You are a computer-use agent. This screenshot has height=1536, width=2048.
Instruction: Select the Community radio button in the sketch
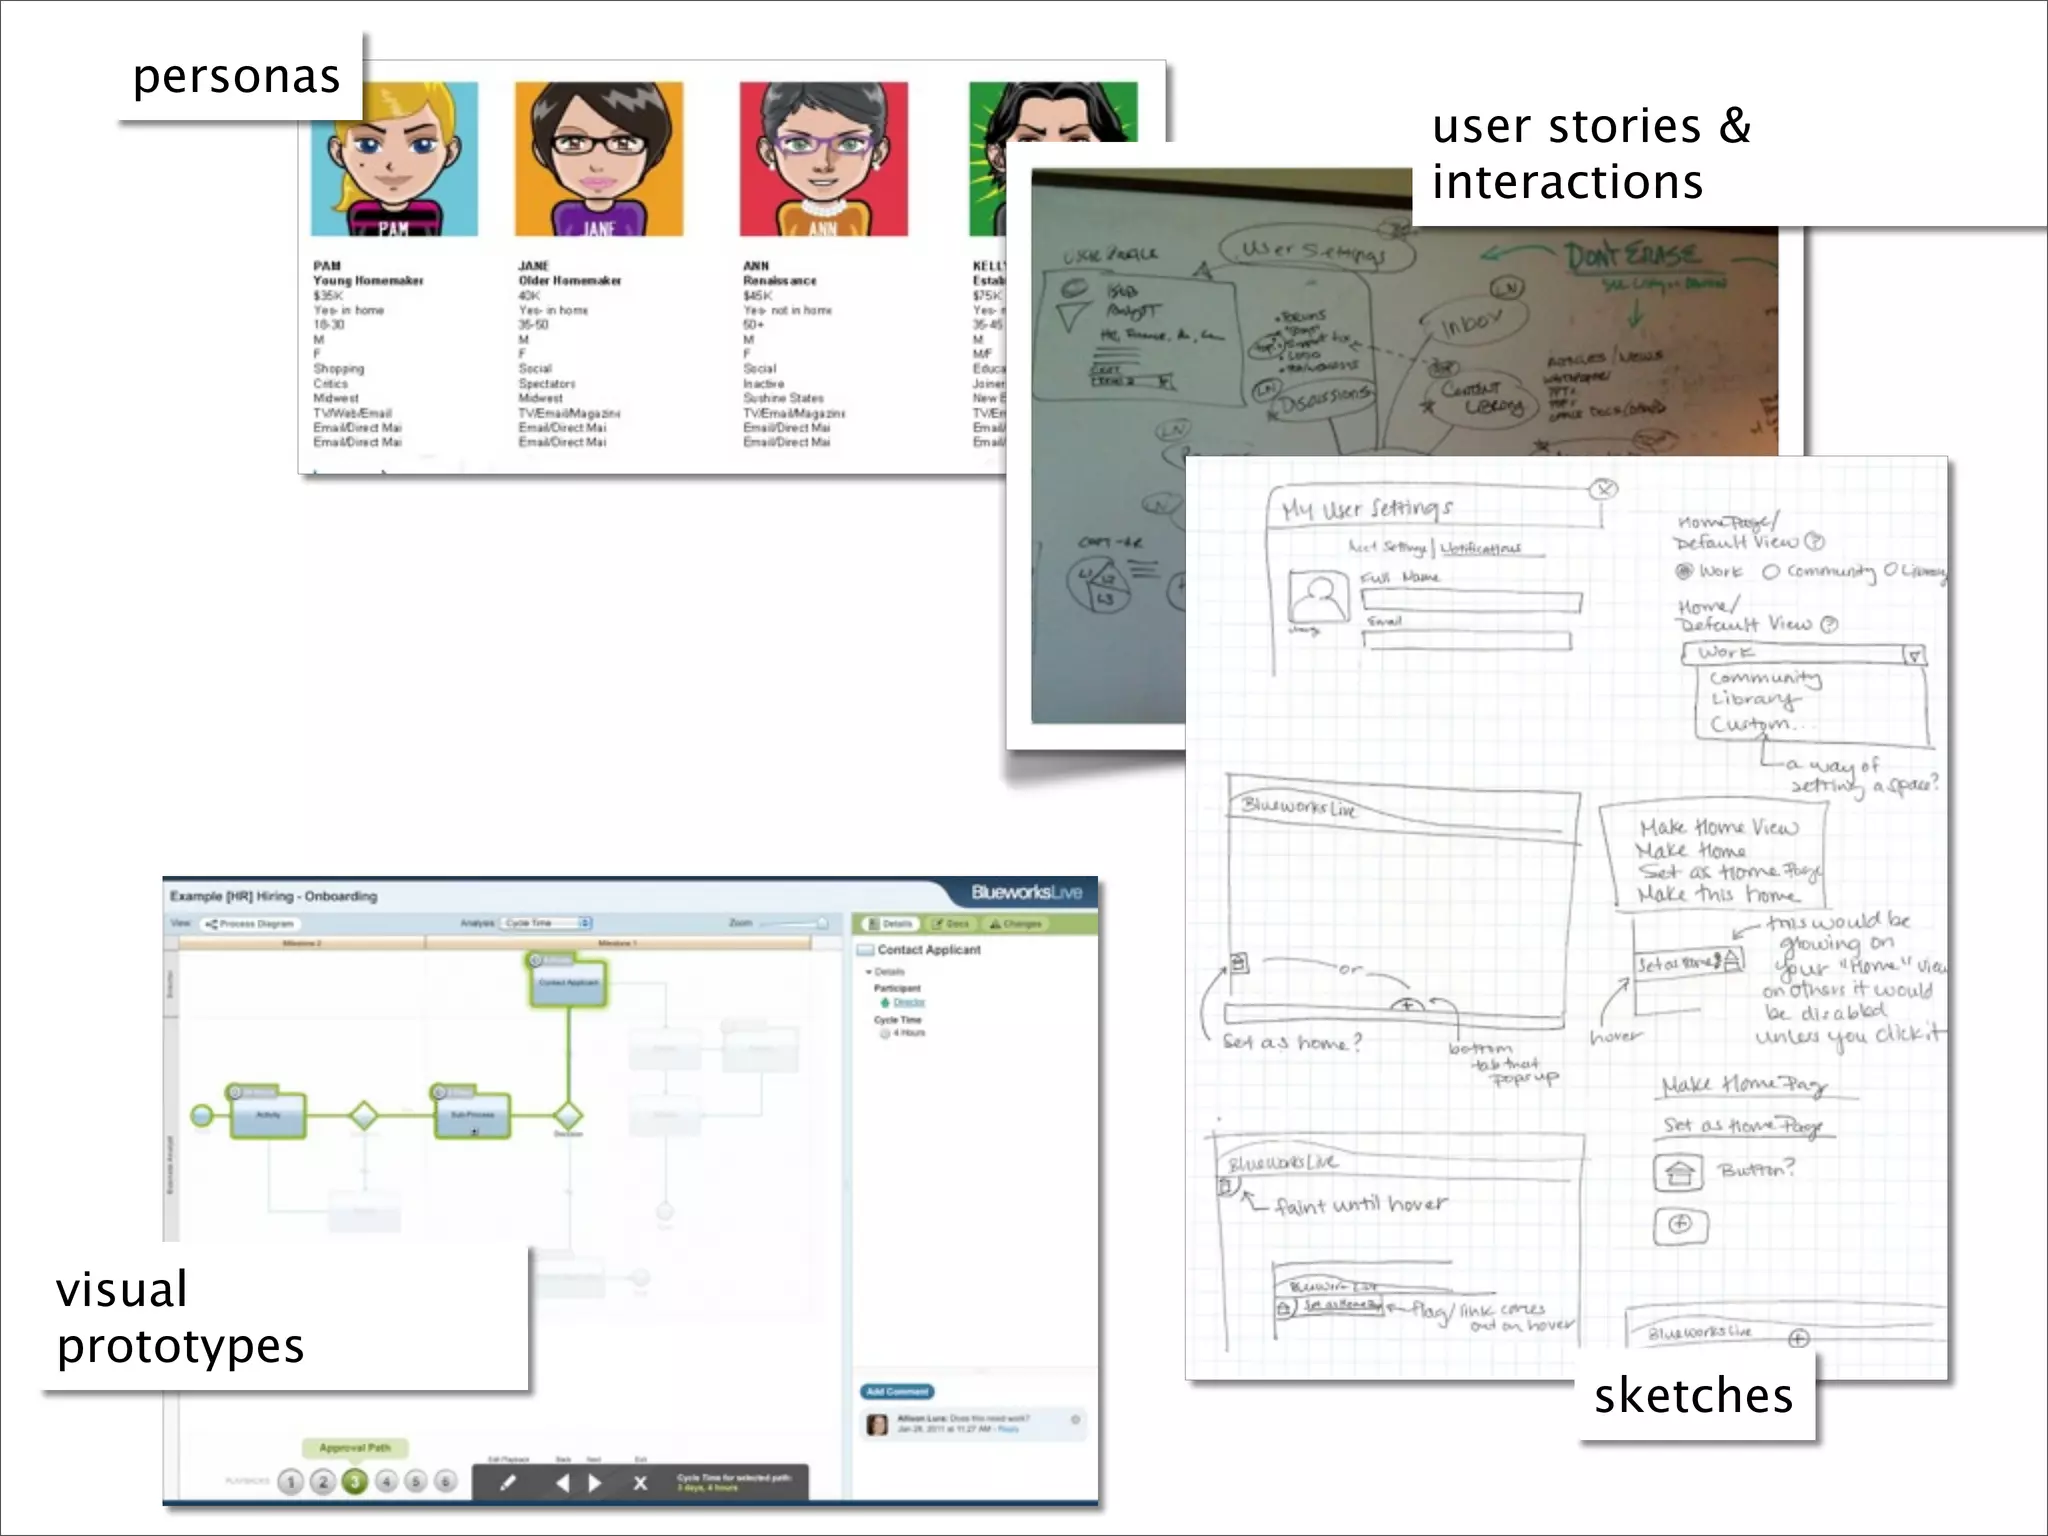pos(1771,572)
